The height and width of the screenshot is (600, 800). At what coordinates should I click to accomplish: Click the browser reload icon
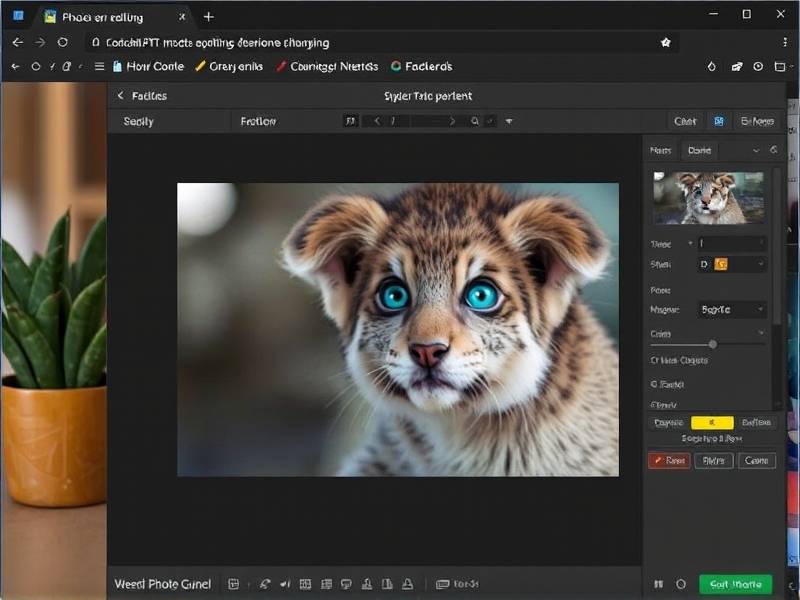click(63, 43)
